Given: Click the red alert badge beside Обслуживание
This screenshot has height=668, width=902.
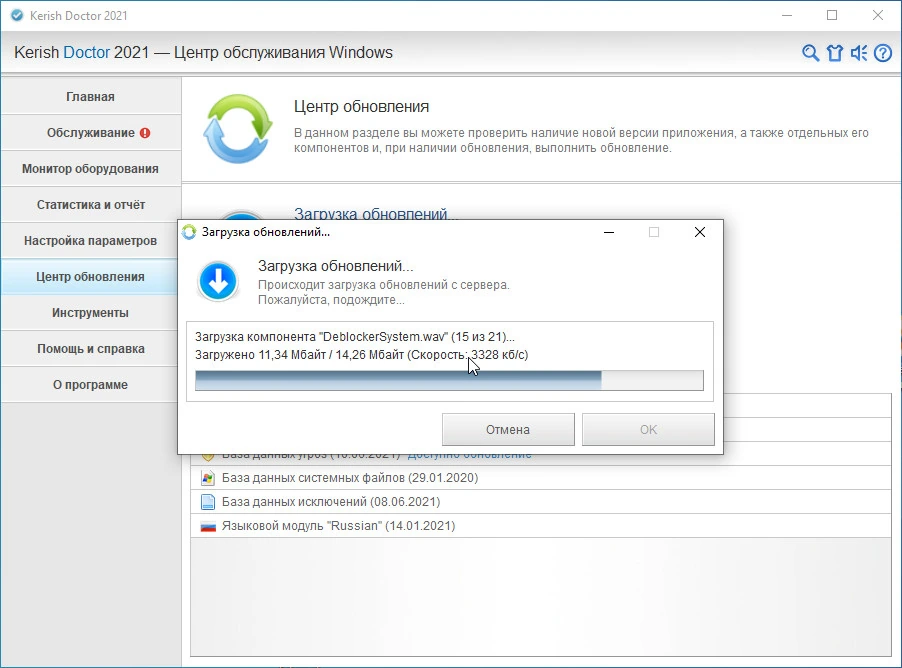Looking at the screenshot, I should click(x=145, y=133).
